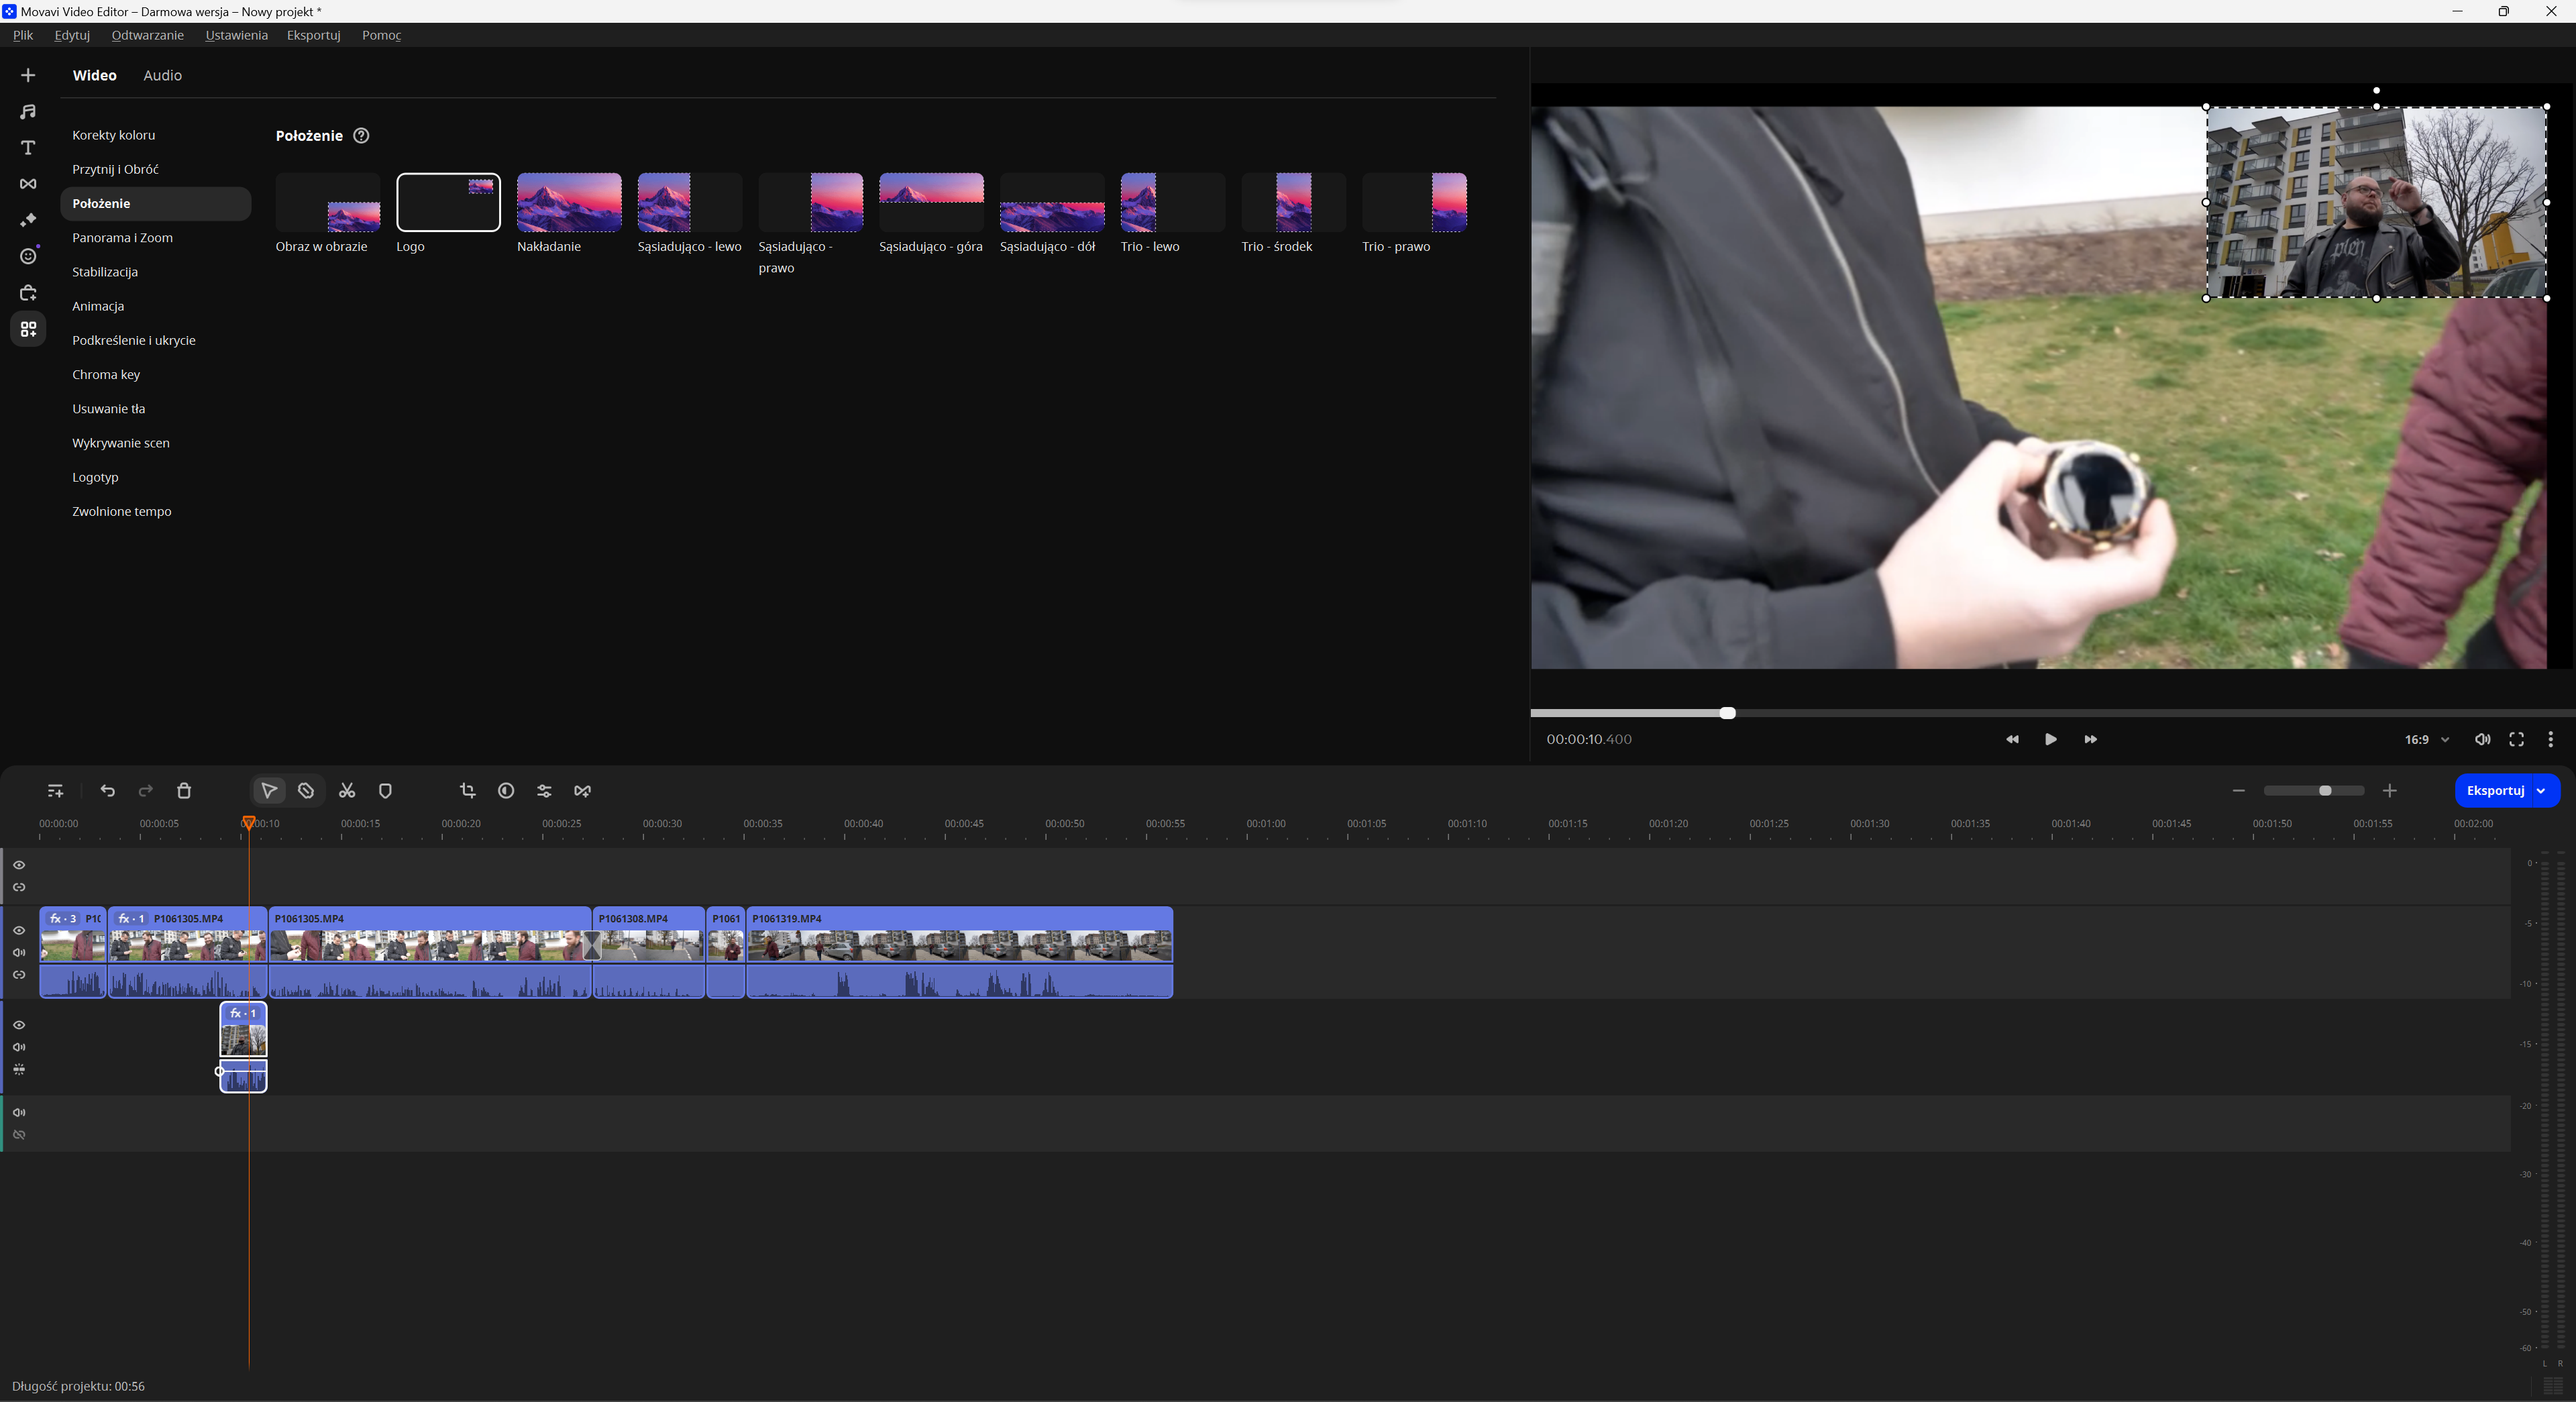Click the undo arrow
The width and height of the screenshot is (2576, 1402).
point(108,791)
